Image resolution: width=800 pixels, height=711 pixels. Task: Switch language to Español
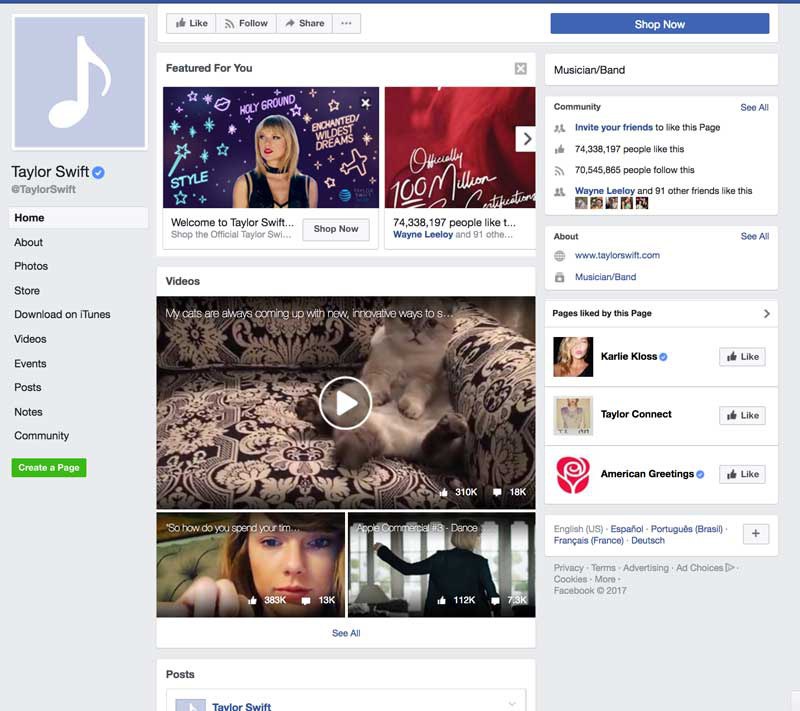pyautogui.click(x=627, y=529)
